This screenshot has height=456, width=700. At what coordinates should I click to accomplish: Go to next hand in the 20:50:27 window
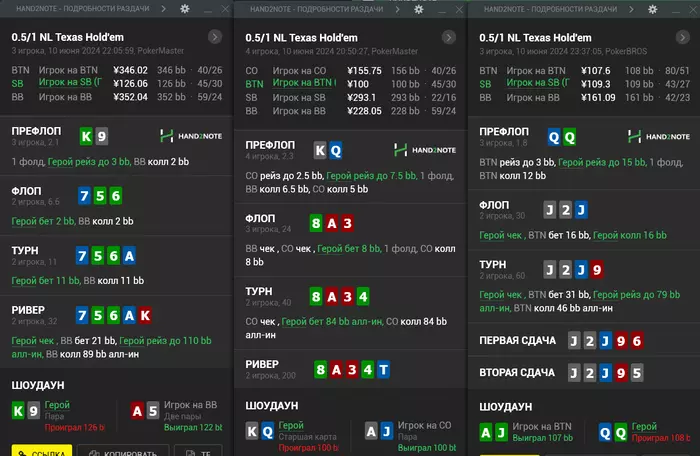(449, 38)
